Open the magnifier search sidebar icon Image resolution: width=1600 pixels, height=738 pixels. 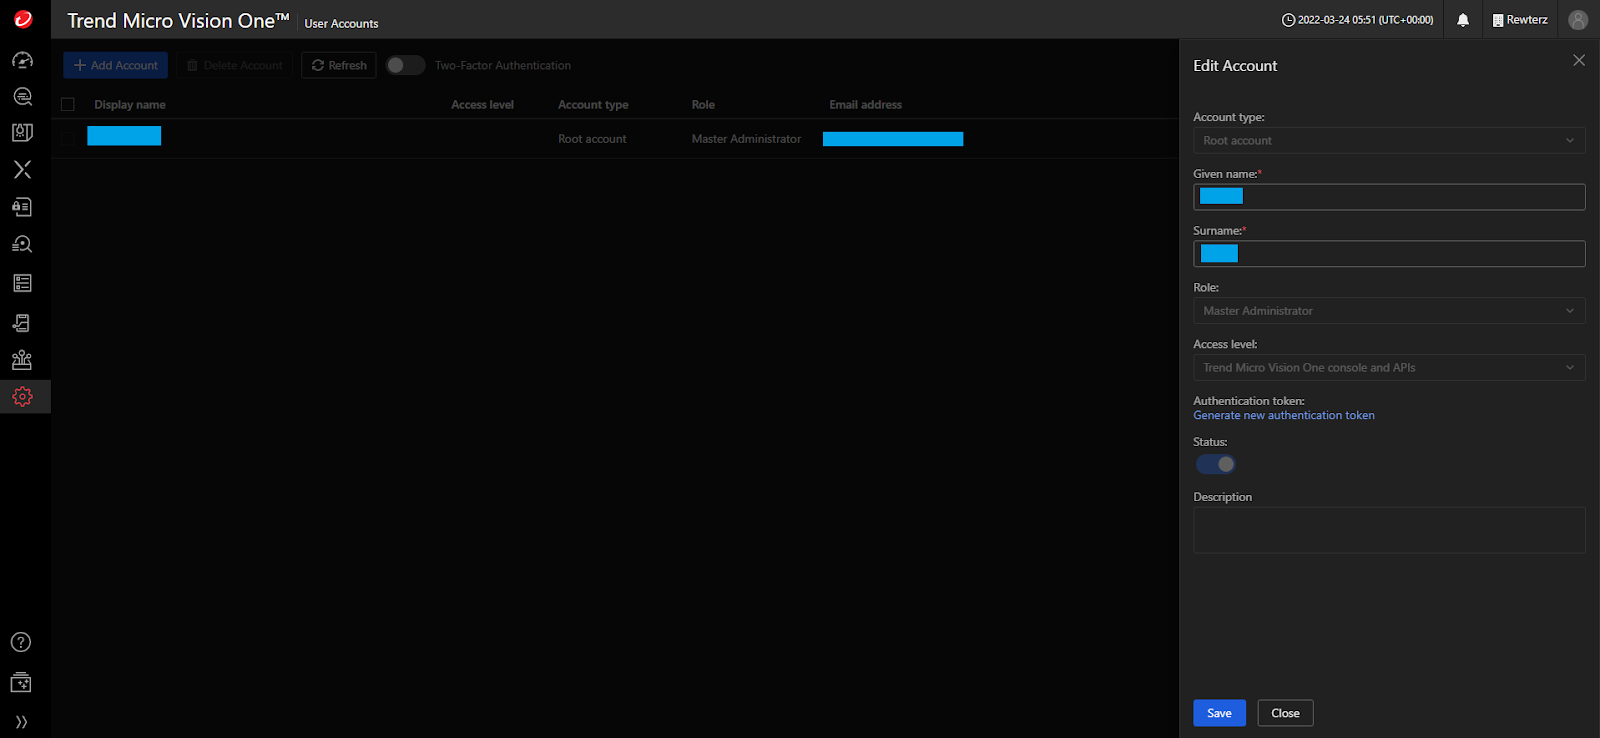coord(22,96)
